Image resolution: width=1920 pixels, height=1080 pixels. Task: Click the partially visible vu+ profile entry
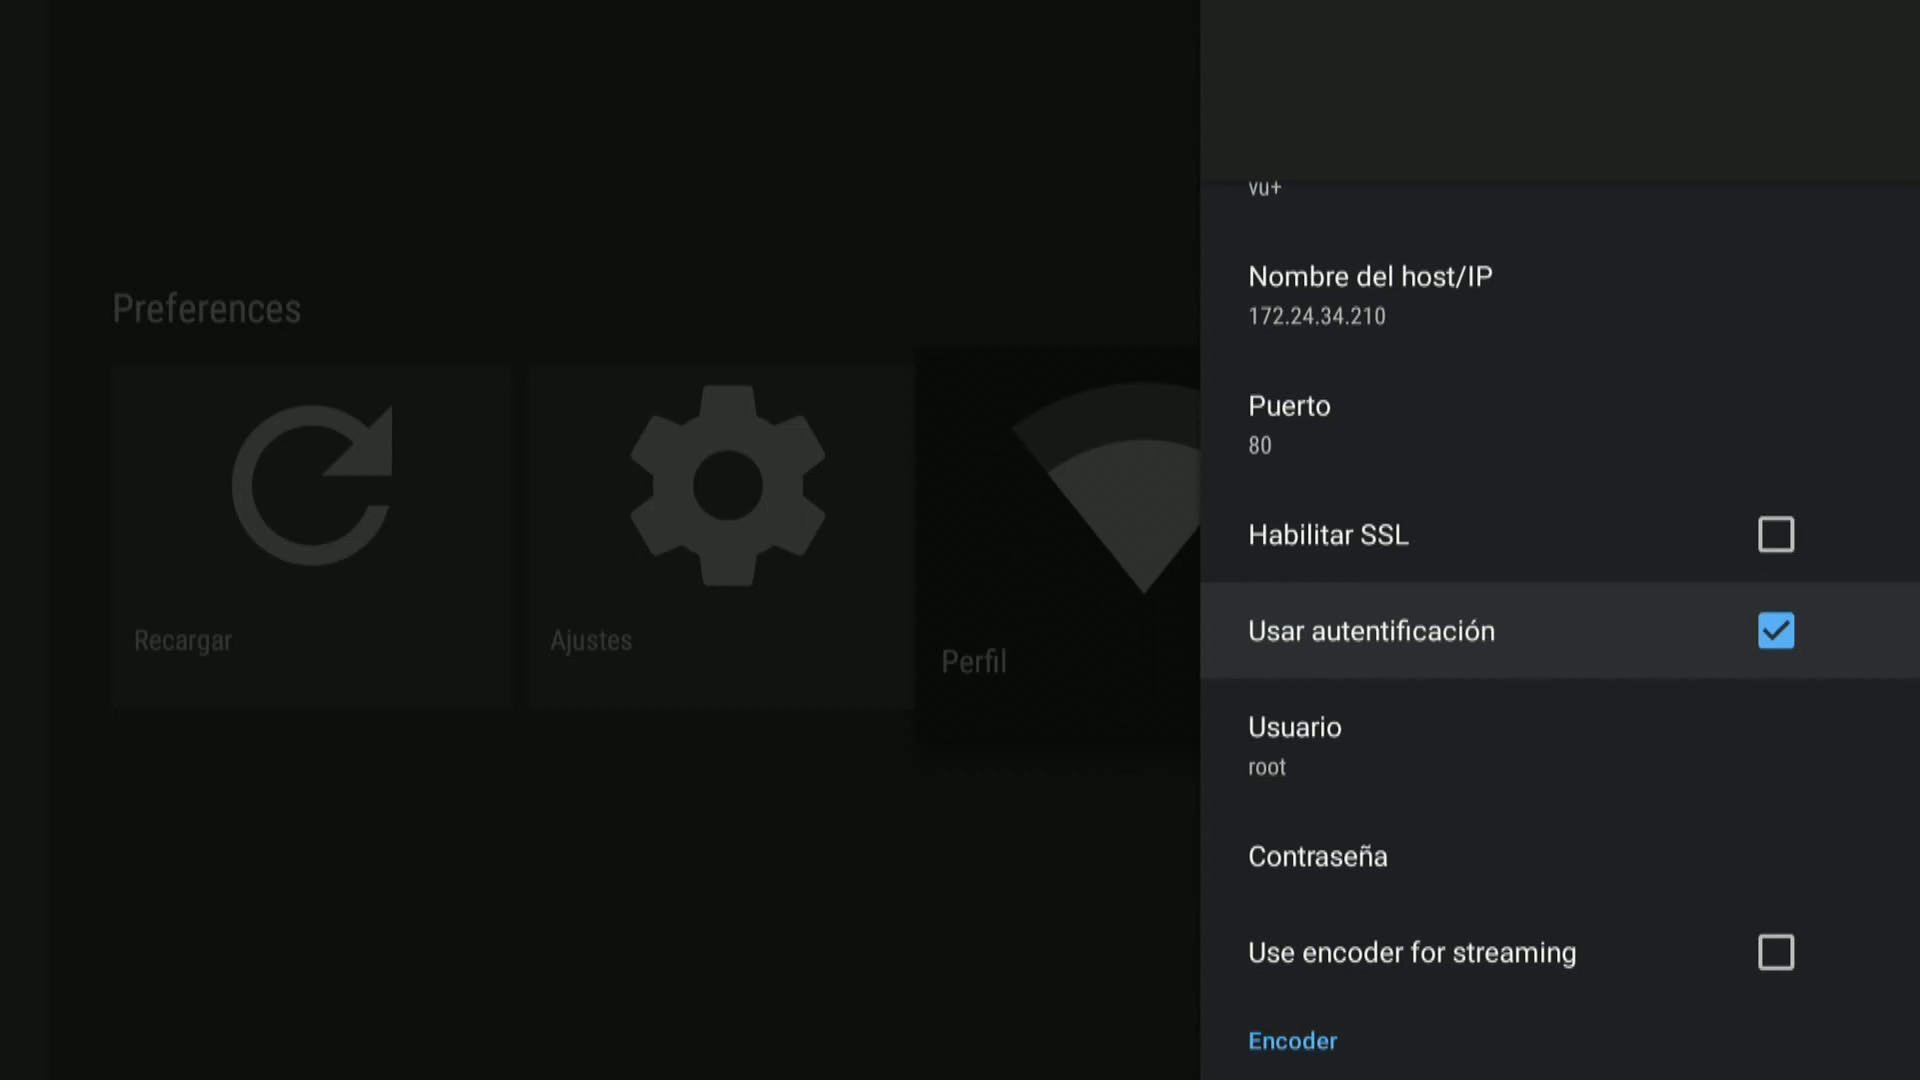click(x=1265, y=188)
